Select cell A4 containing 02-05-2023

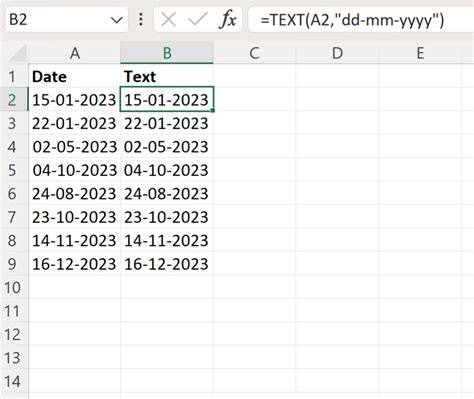pyautogui.click(x=75, y=147)
